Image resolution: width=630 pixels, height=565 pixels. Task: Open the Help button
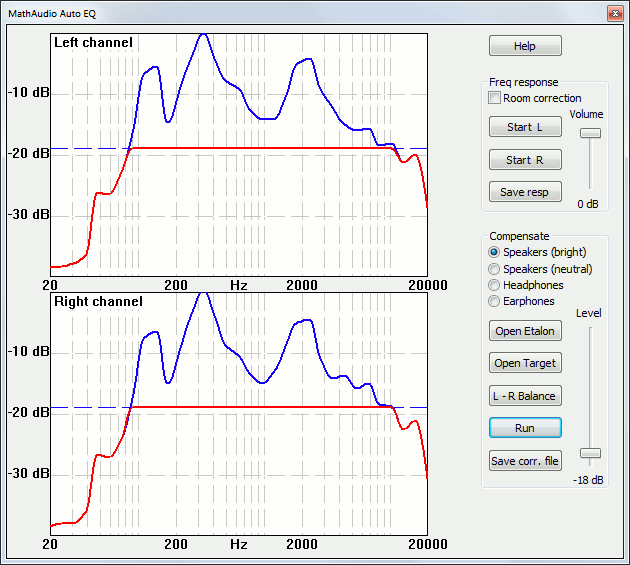point(525,46)
